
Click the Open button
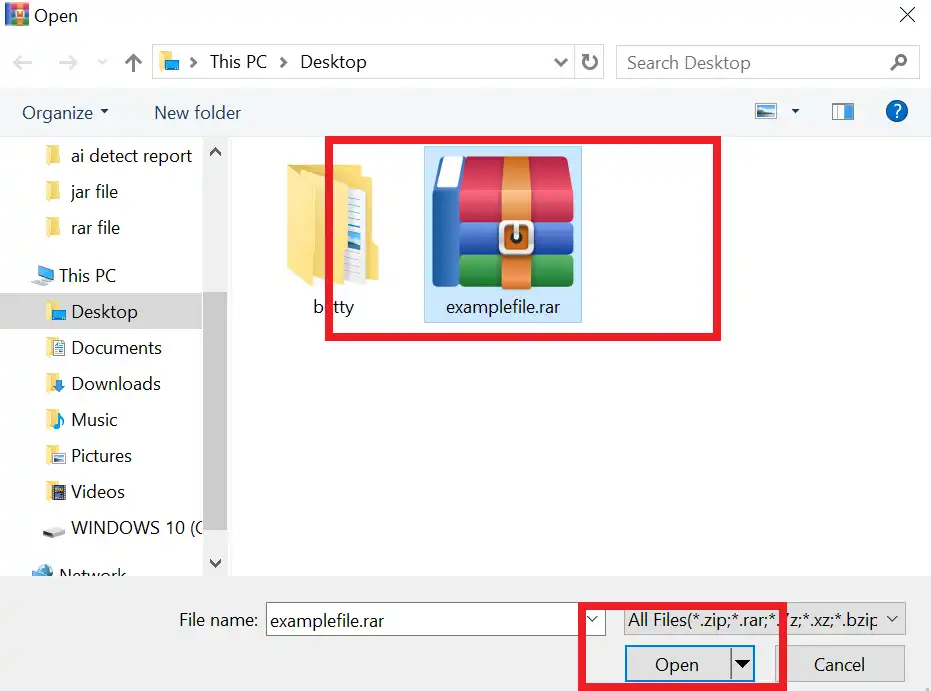click(677, 664)
